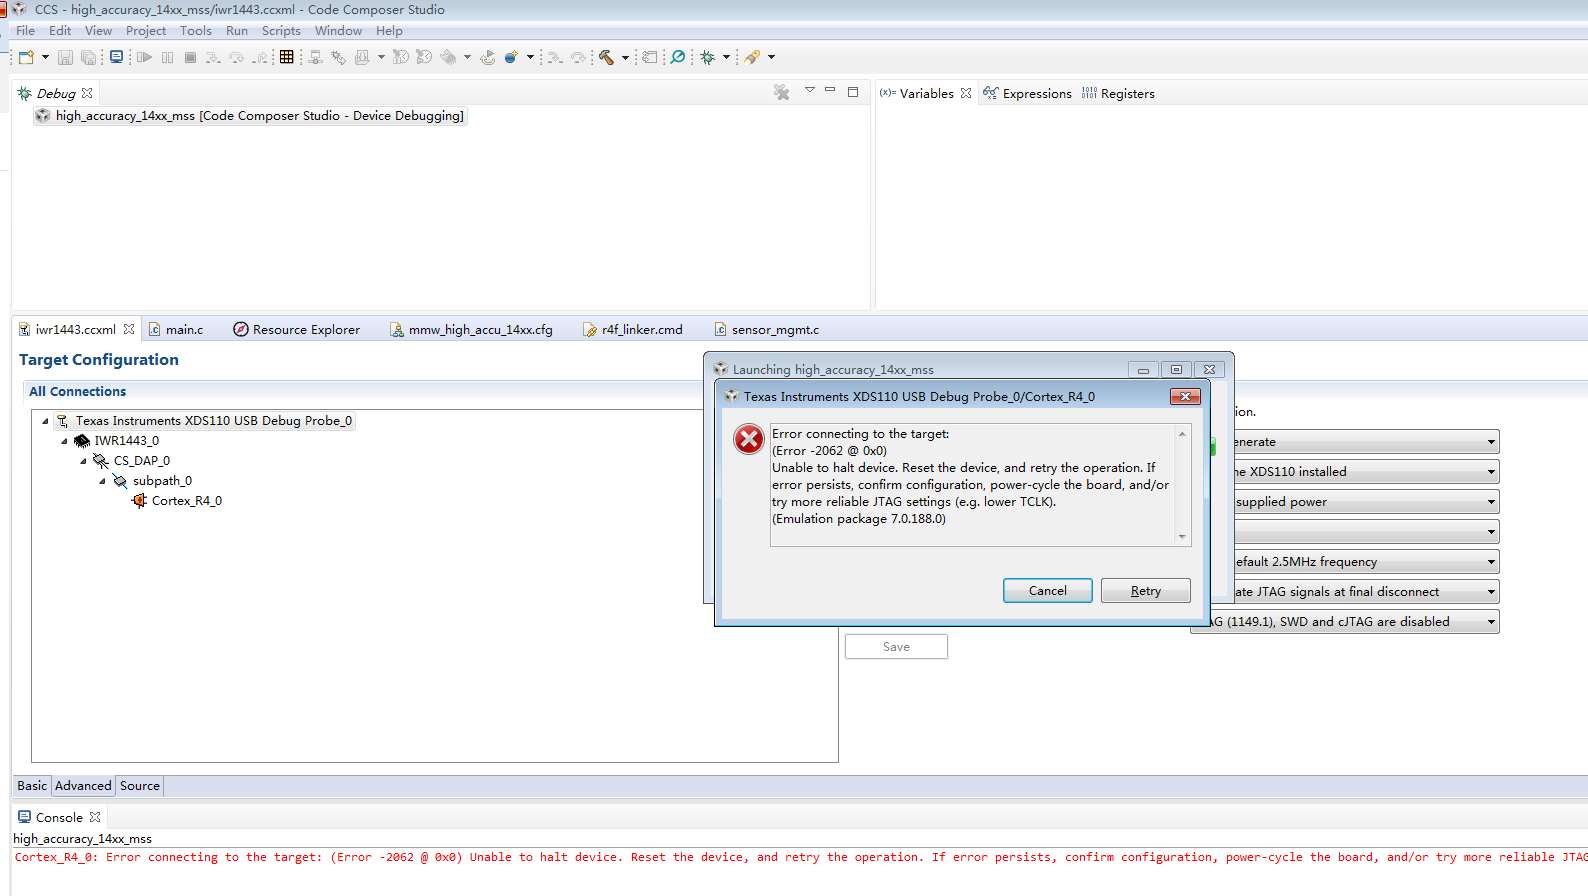Click the disconnect-all icon in Debug view
The image size is (1588, 896).
[782, 92]
